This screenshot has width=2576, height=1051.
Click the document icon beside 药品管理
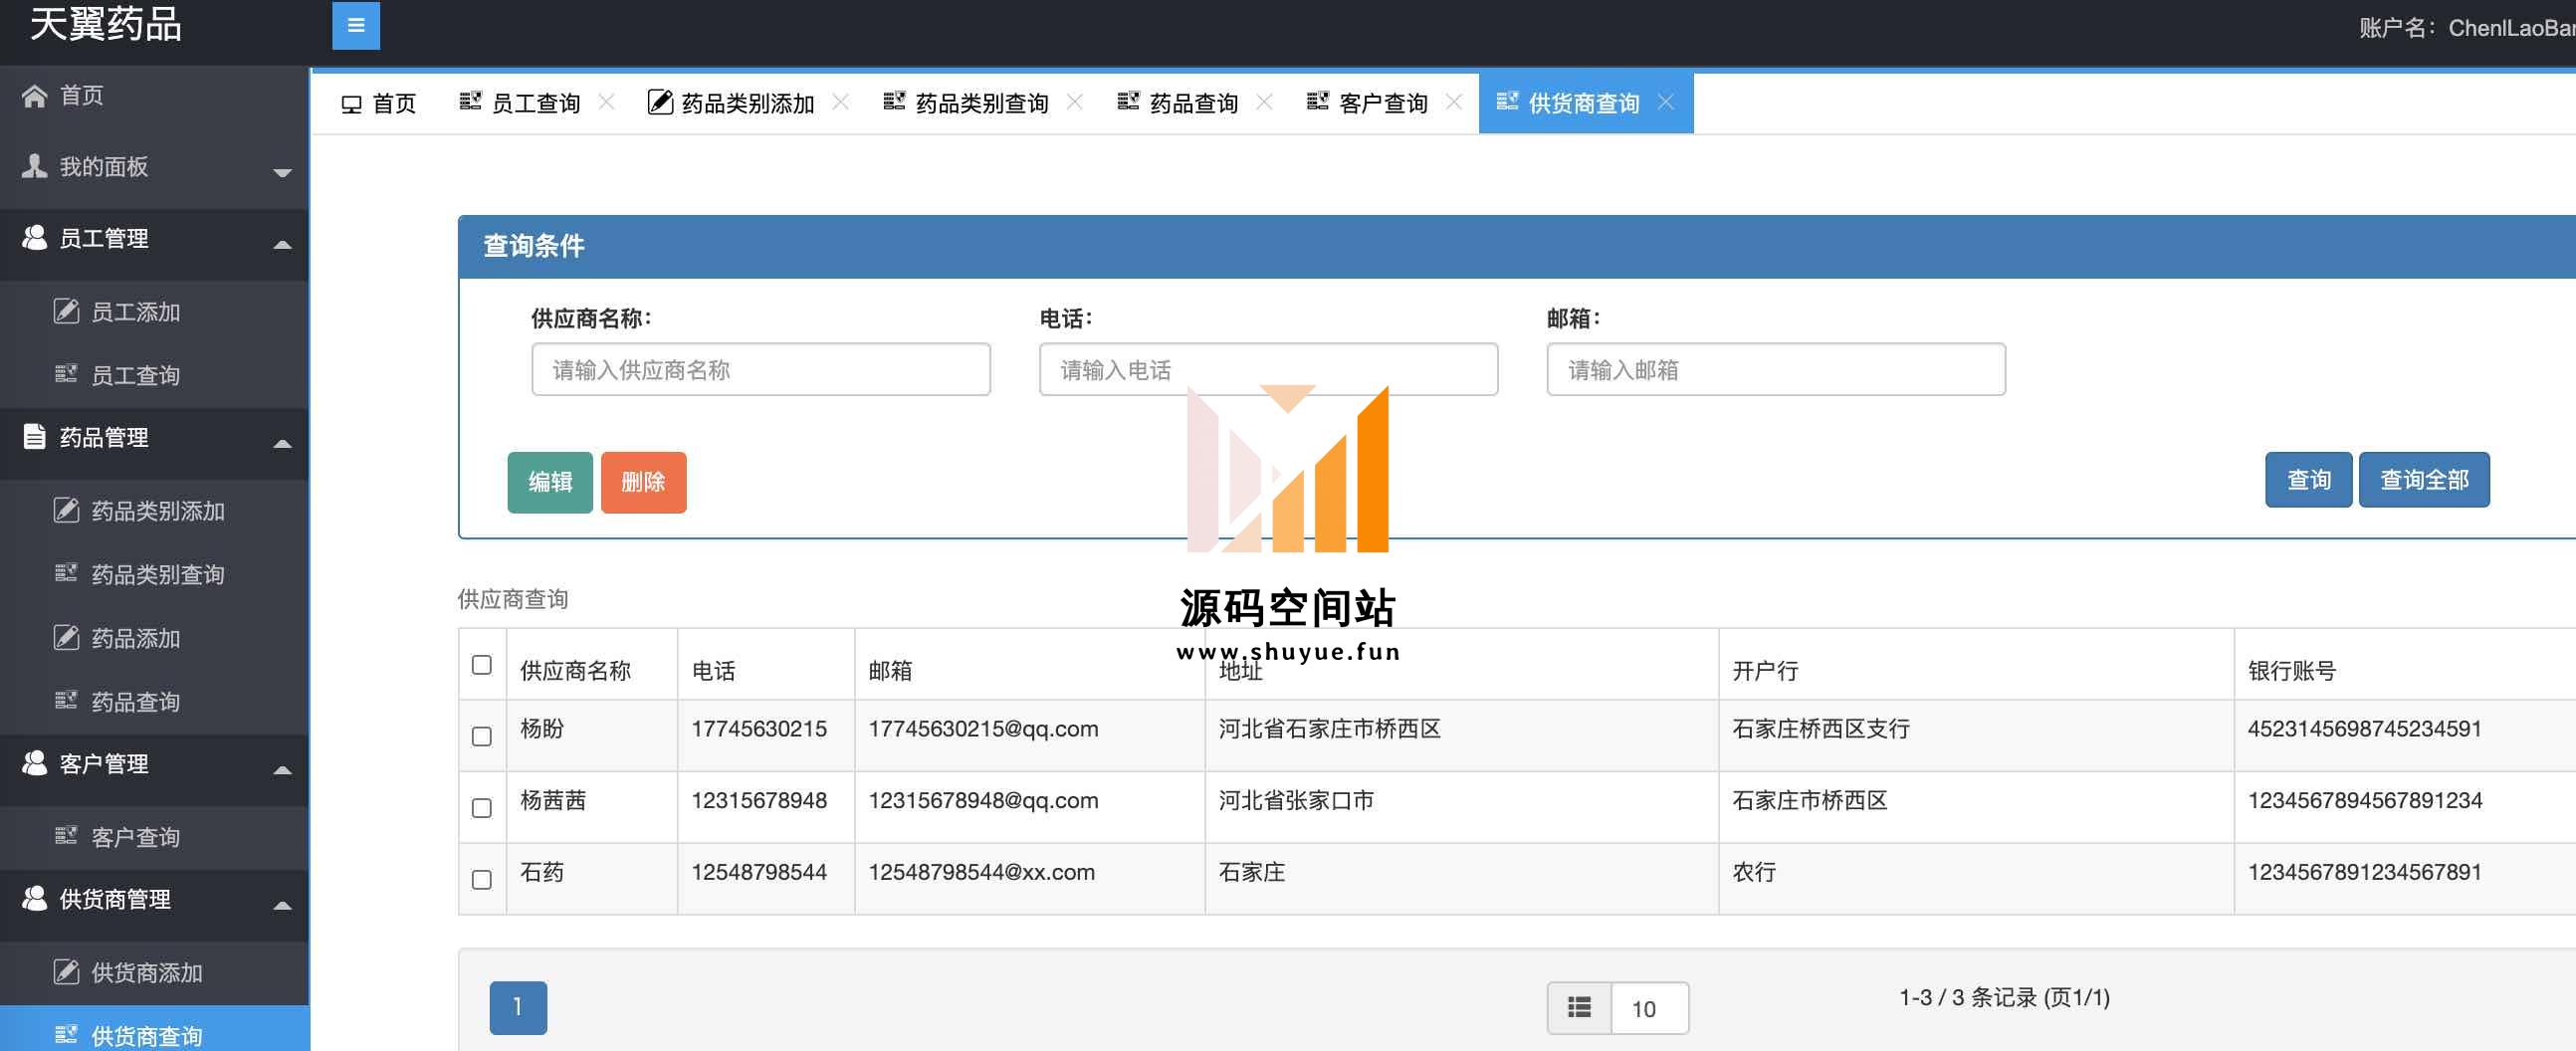34,437
